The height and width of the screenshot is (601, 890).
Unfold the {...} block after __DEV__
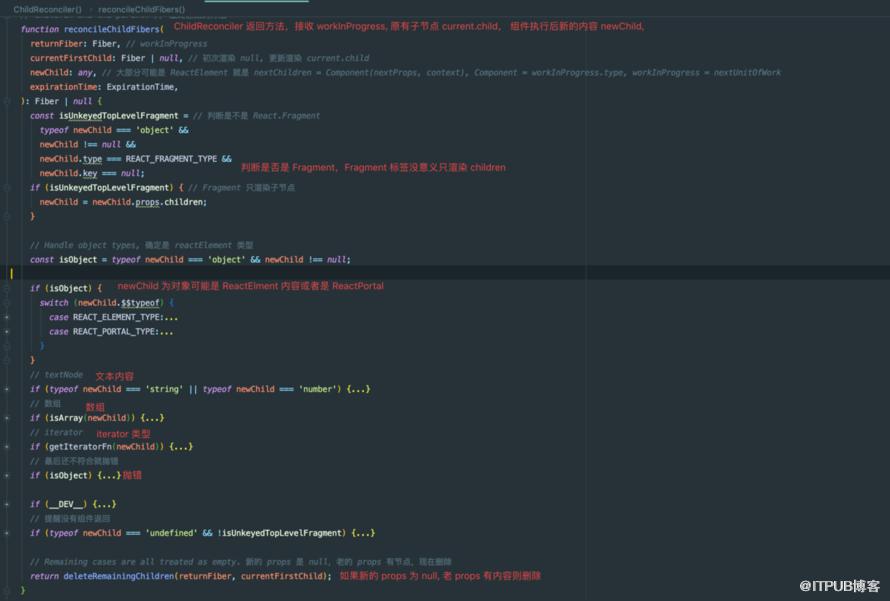tap(104, 505)
